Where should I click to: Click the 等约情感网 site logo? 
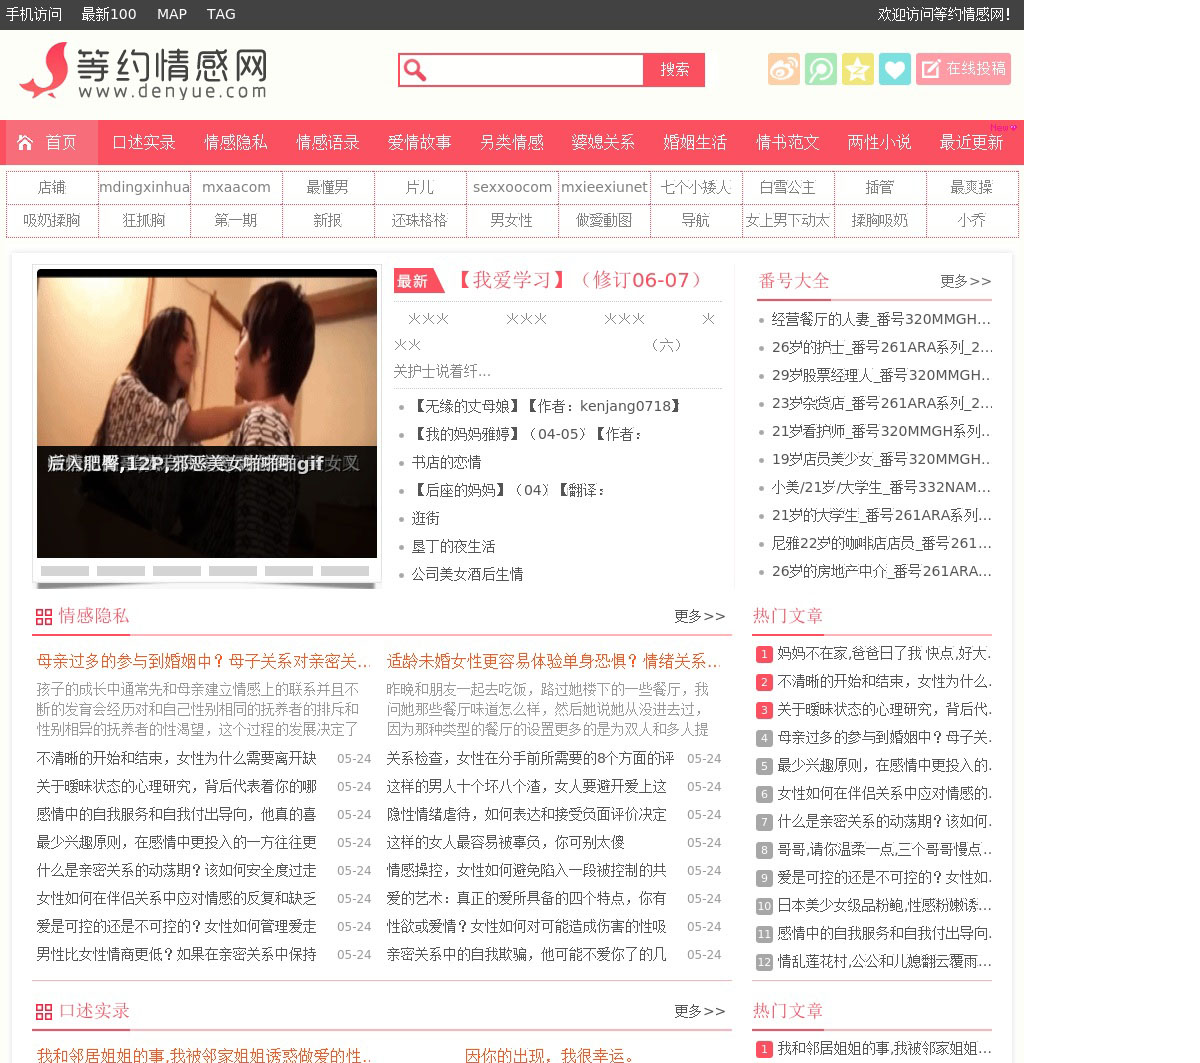(144, 71)
